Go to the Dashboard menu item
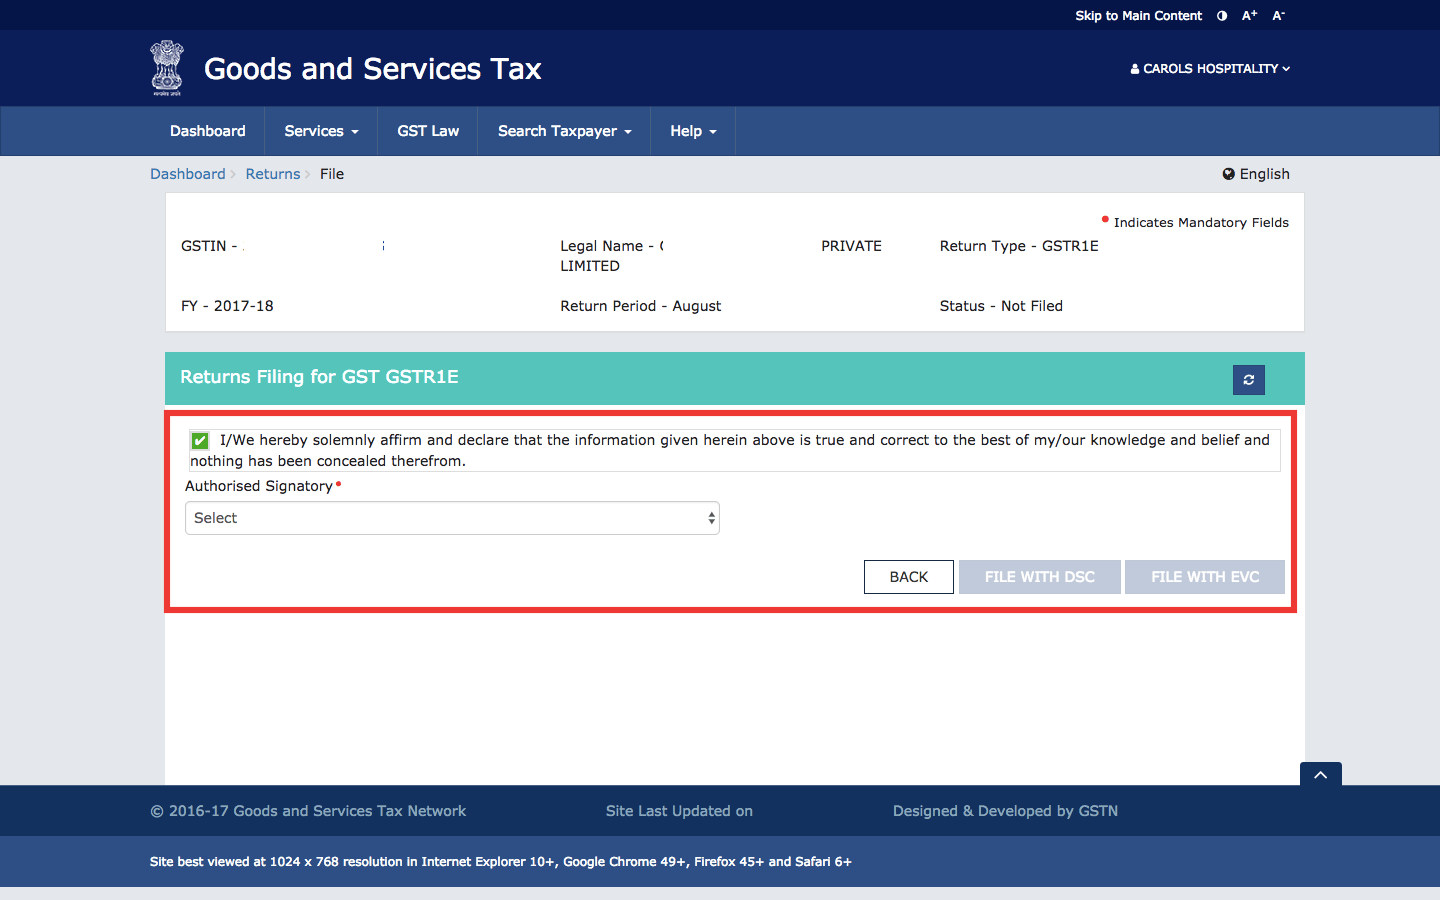 click(x=207, y=131)
